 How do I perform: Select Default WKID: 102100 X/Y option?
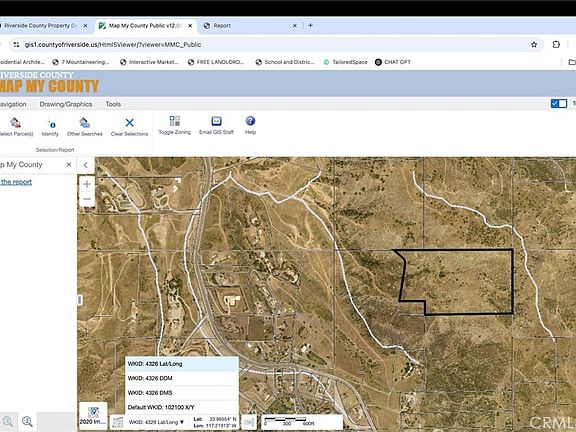[x=182, y=407]
